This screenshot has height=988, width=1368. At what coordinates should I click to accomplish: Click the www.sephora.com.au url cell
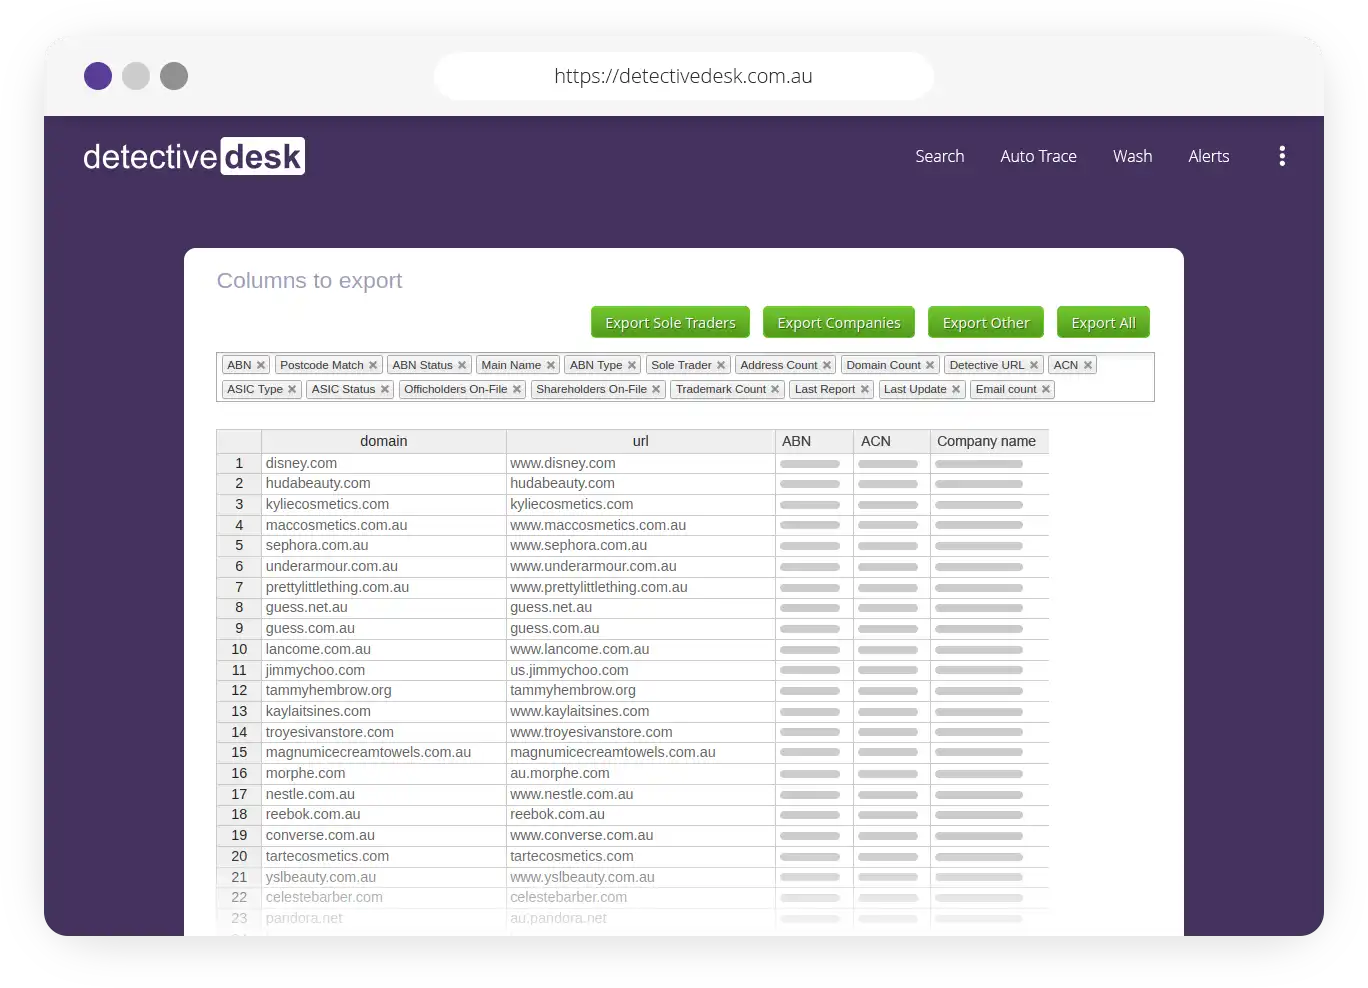pos(641,546)
